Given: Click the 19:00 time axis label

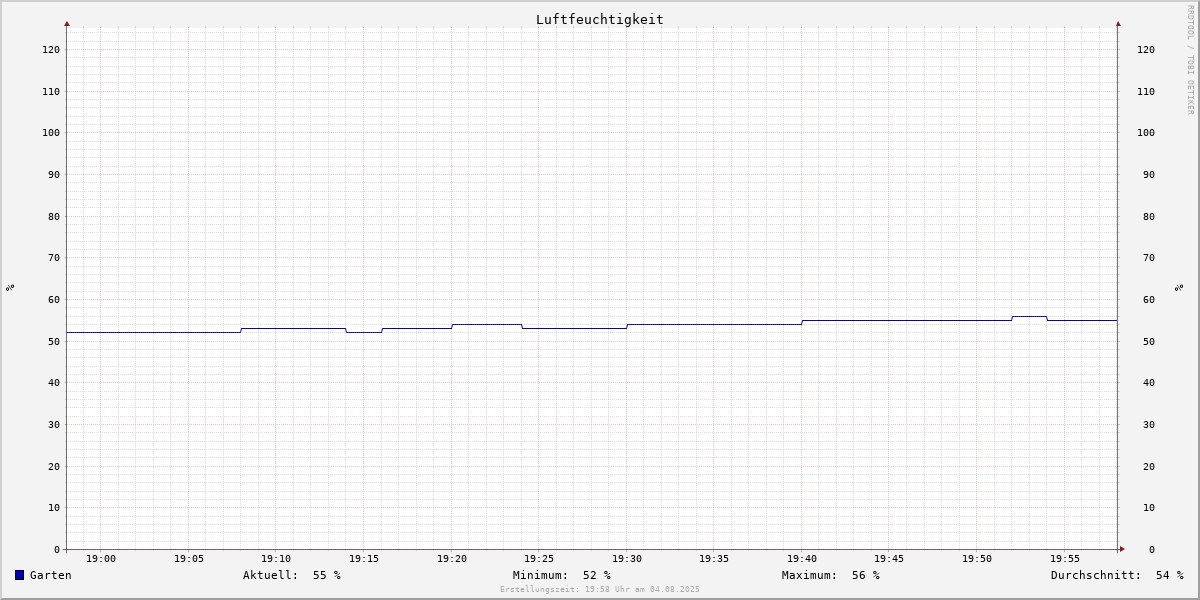Looking at the screenshot, I should pos(101,559).
